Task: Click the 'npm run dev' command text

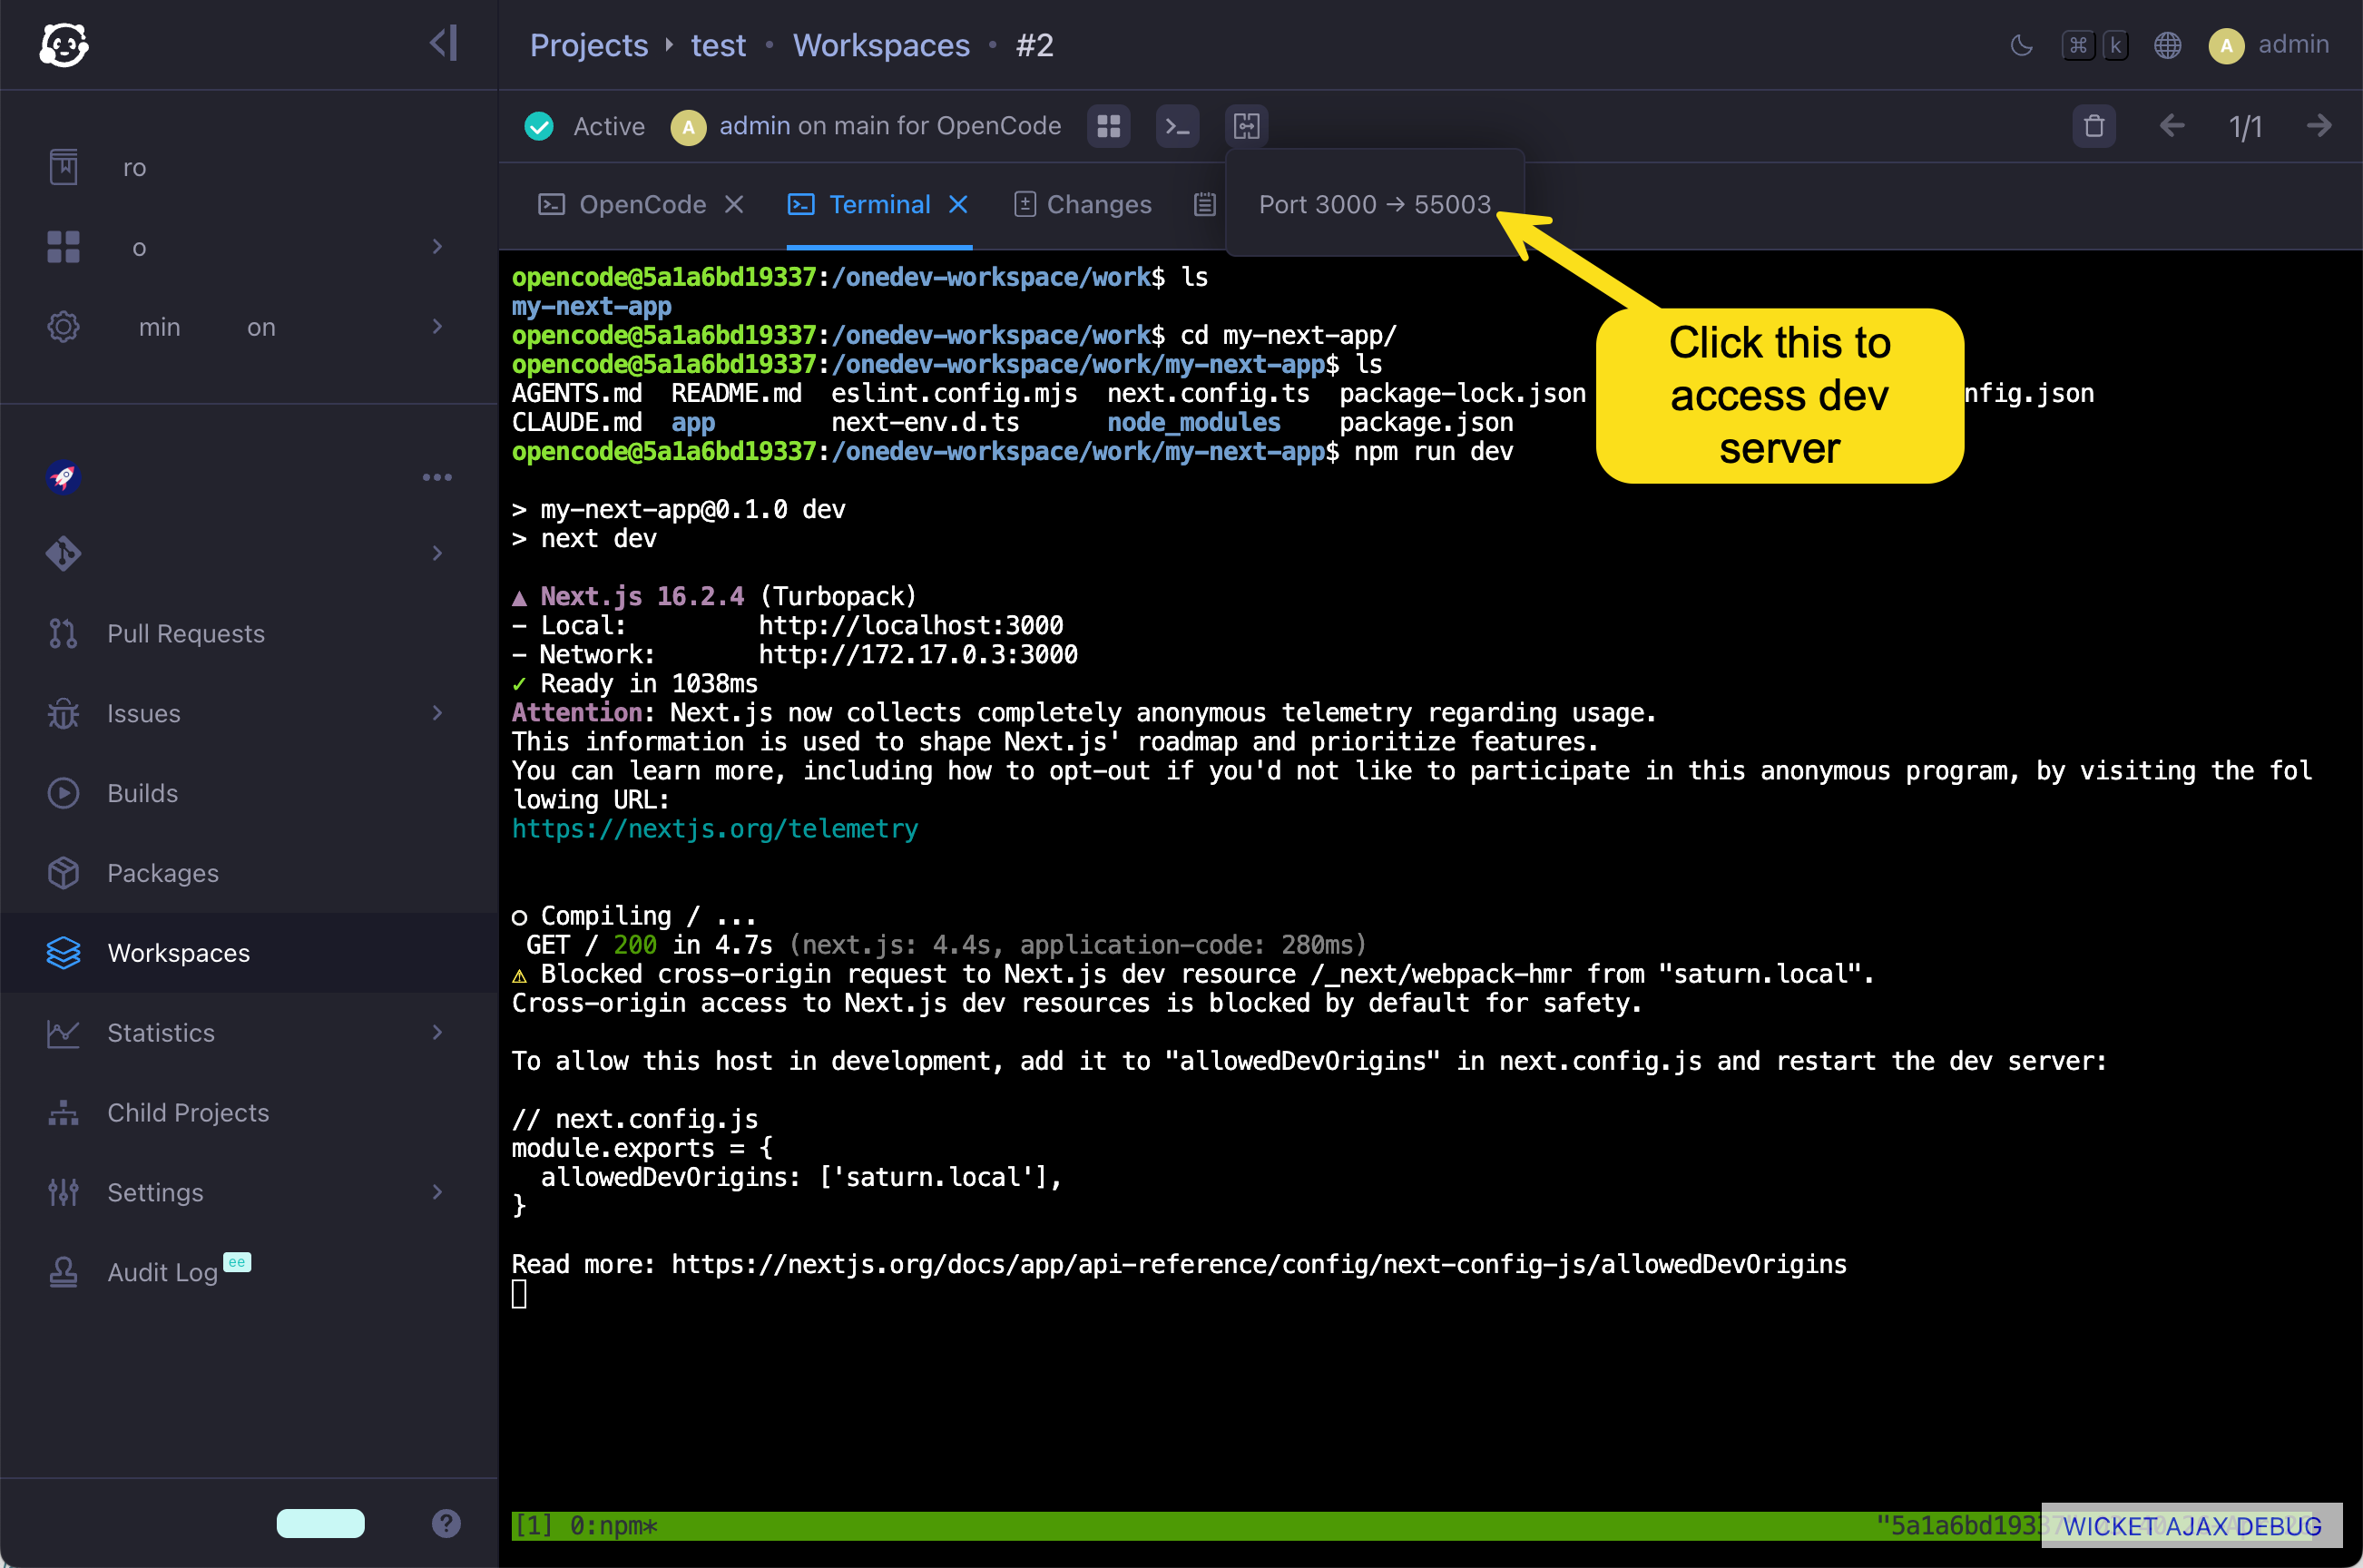Action: [x=1433, y=451]
